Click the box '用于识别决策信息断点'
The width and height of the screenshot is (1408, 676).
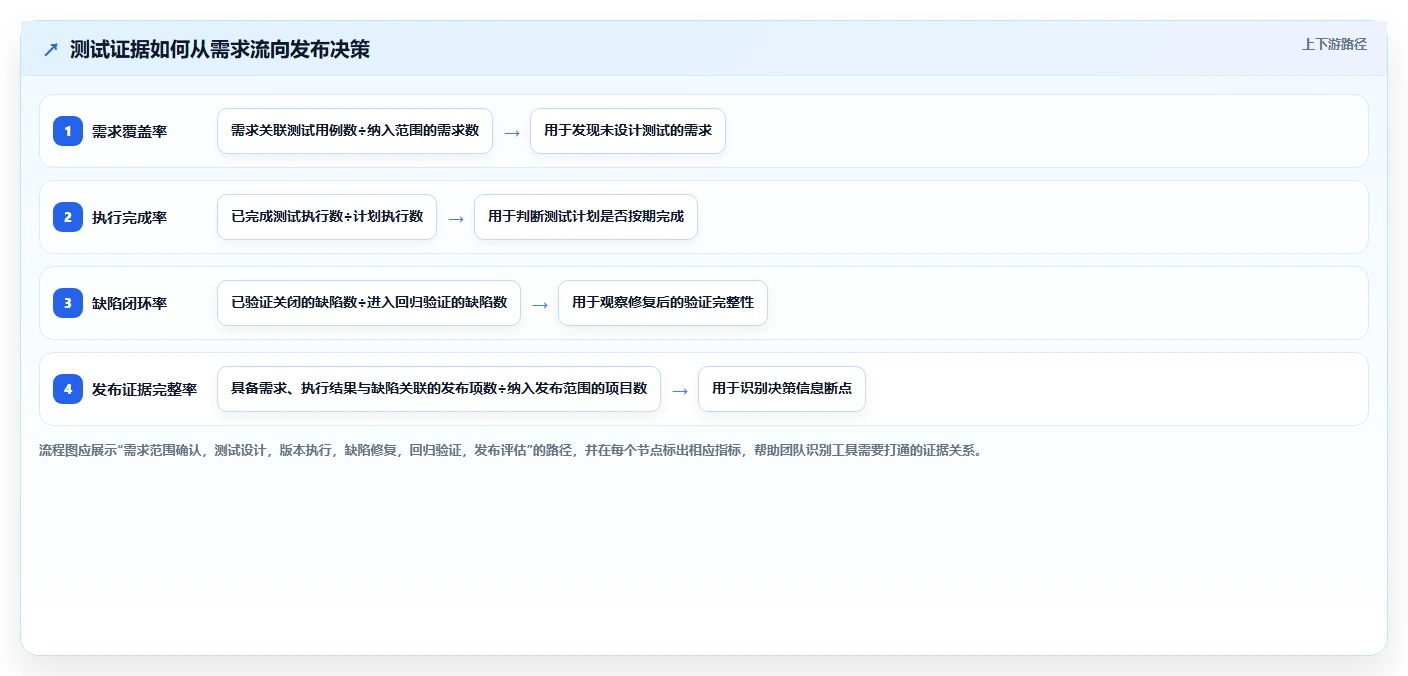click(x=782, y=389)
